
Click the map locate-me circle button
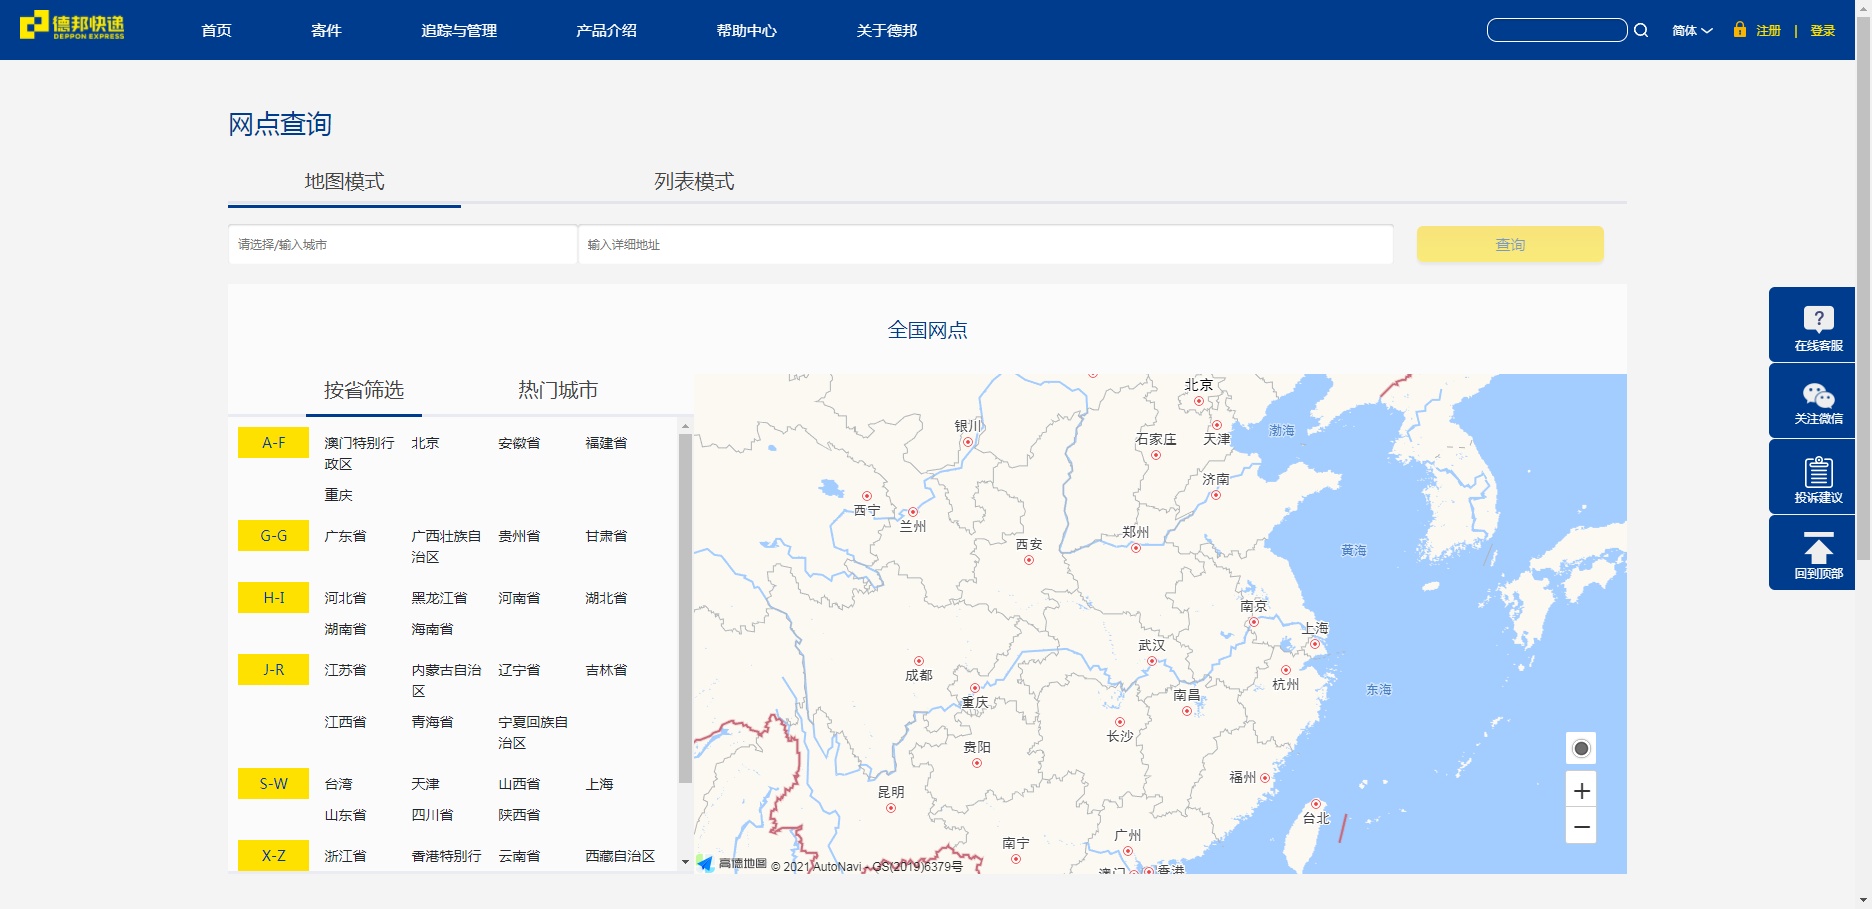(x=1581, y=748)
